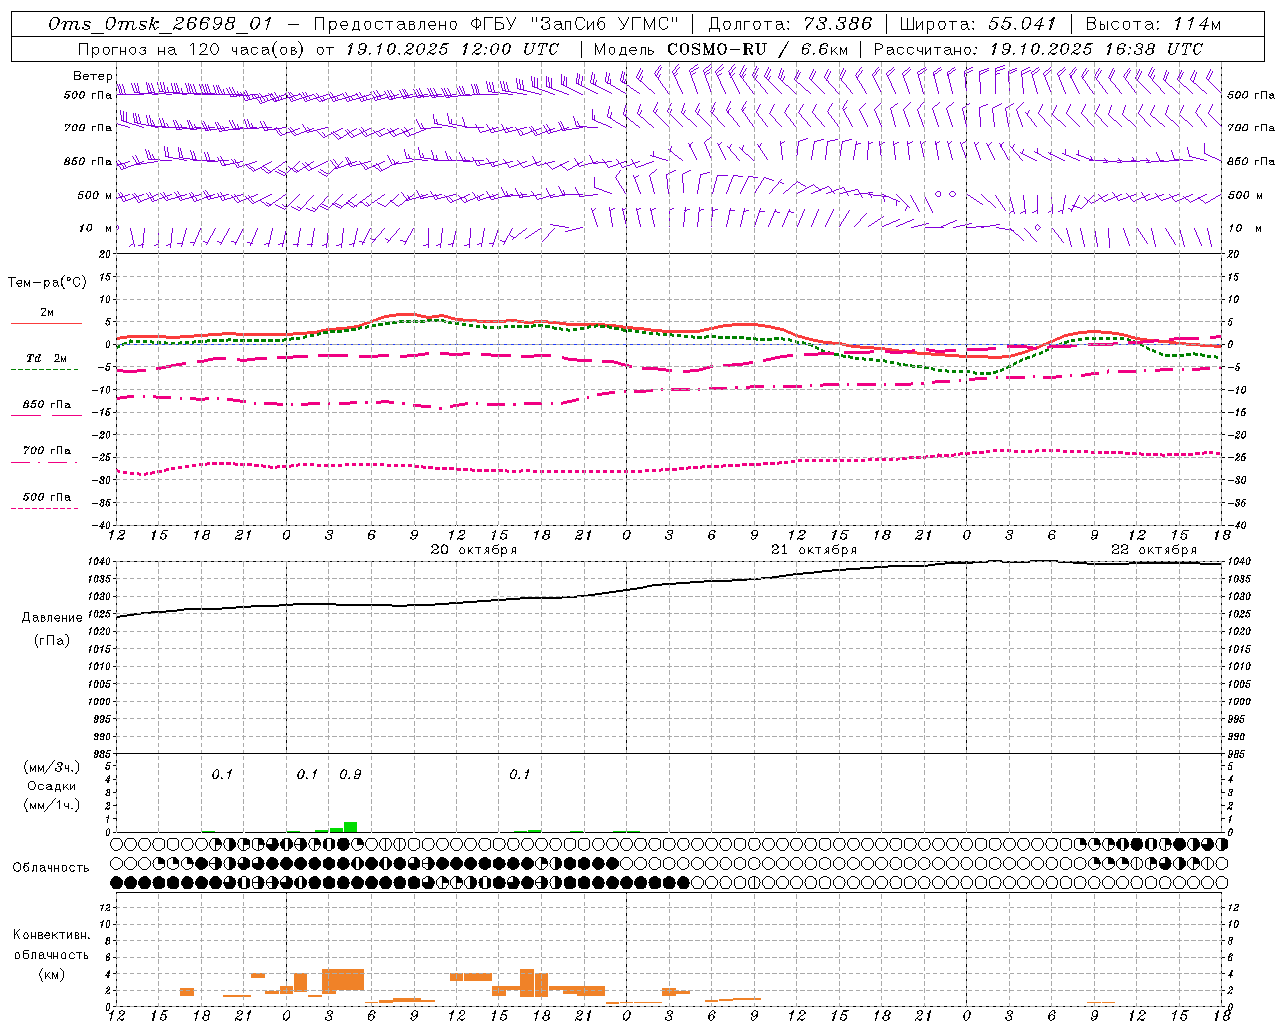
Task: Click the Облачность cloud cover label
Action: point(51,868)
